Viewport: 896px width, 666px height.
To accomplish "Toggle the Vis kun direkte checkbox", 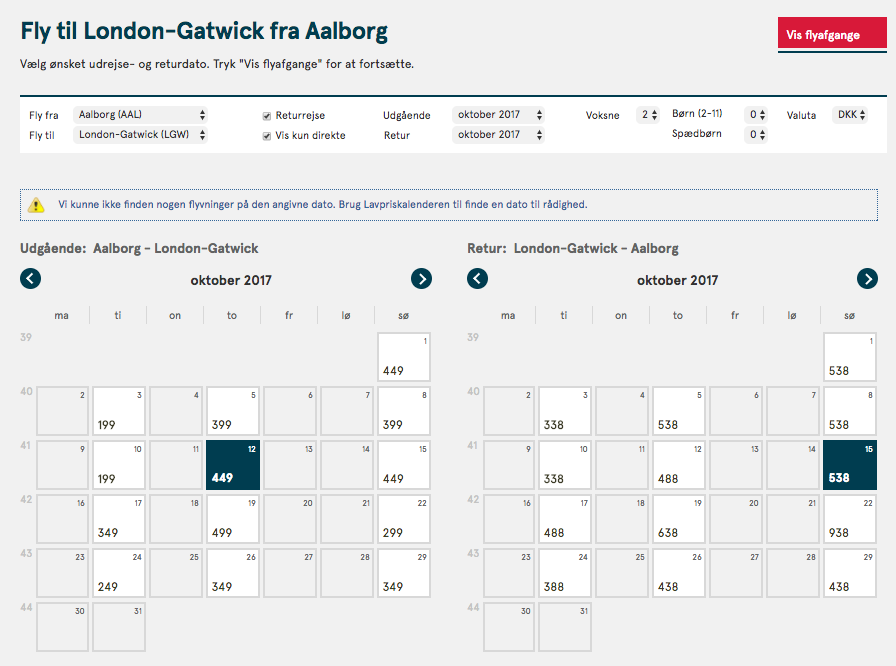I will [x=266, y=136].
